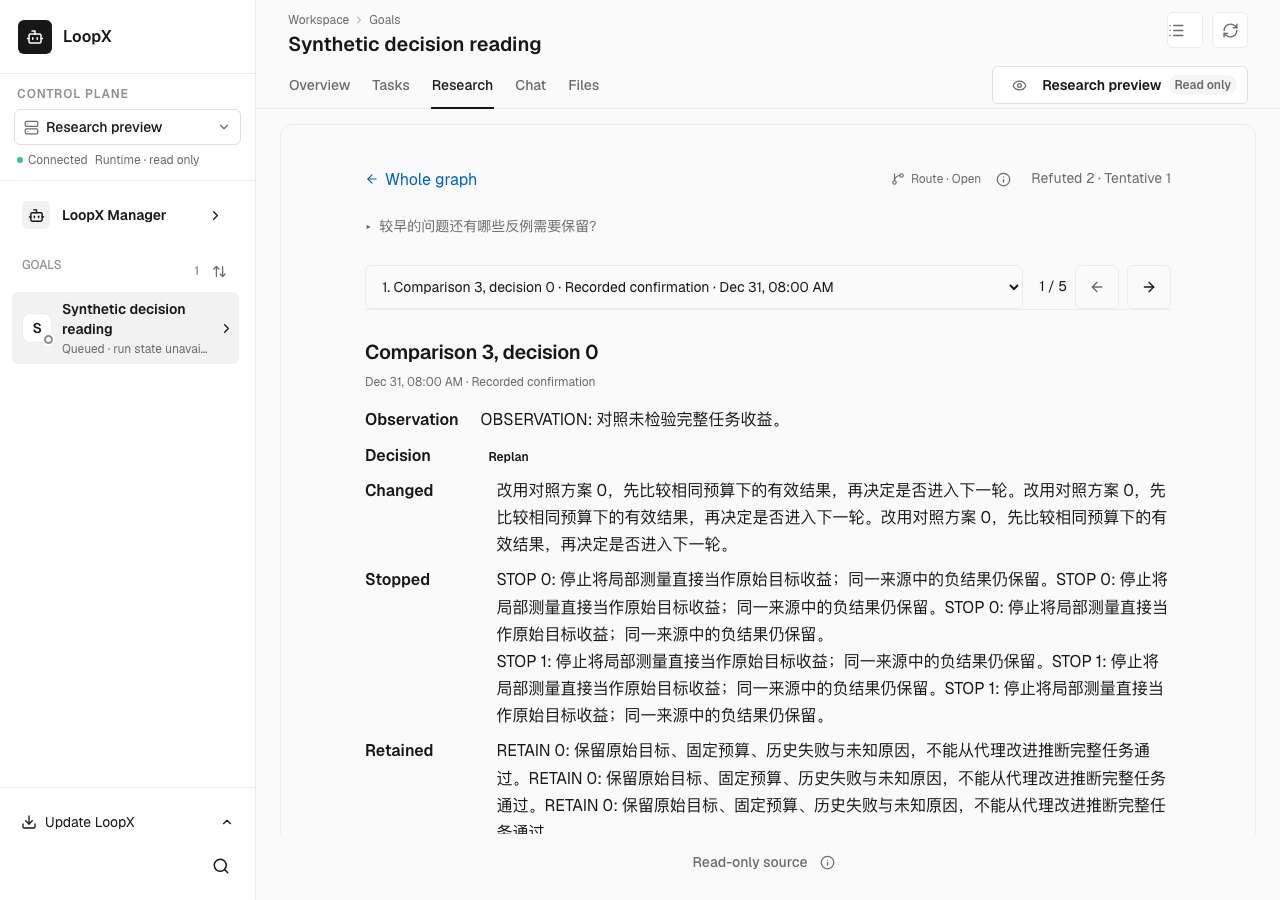Screen dimensions: 1280x900
Task: Go back to Whole graph
Action: 421,179
